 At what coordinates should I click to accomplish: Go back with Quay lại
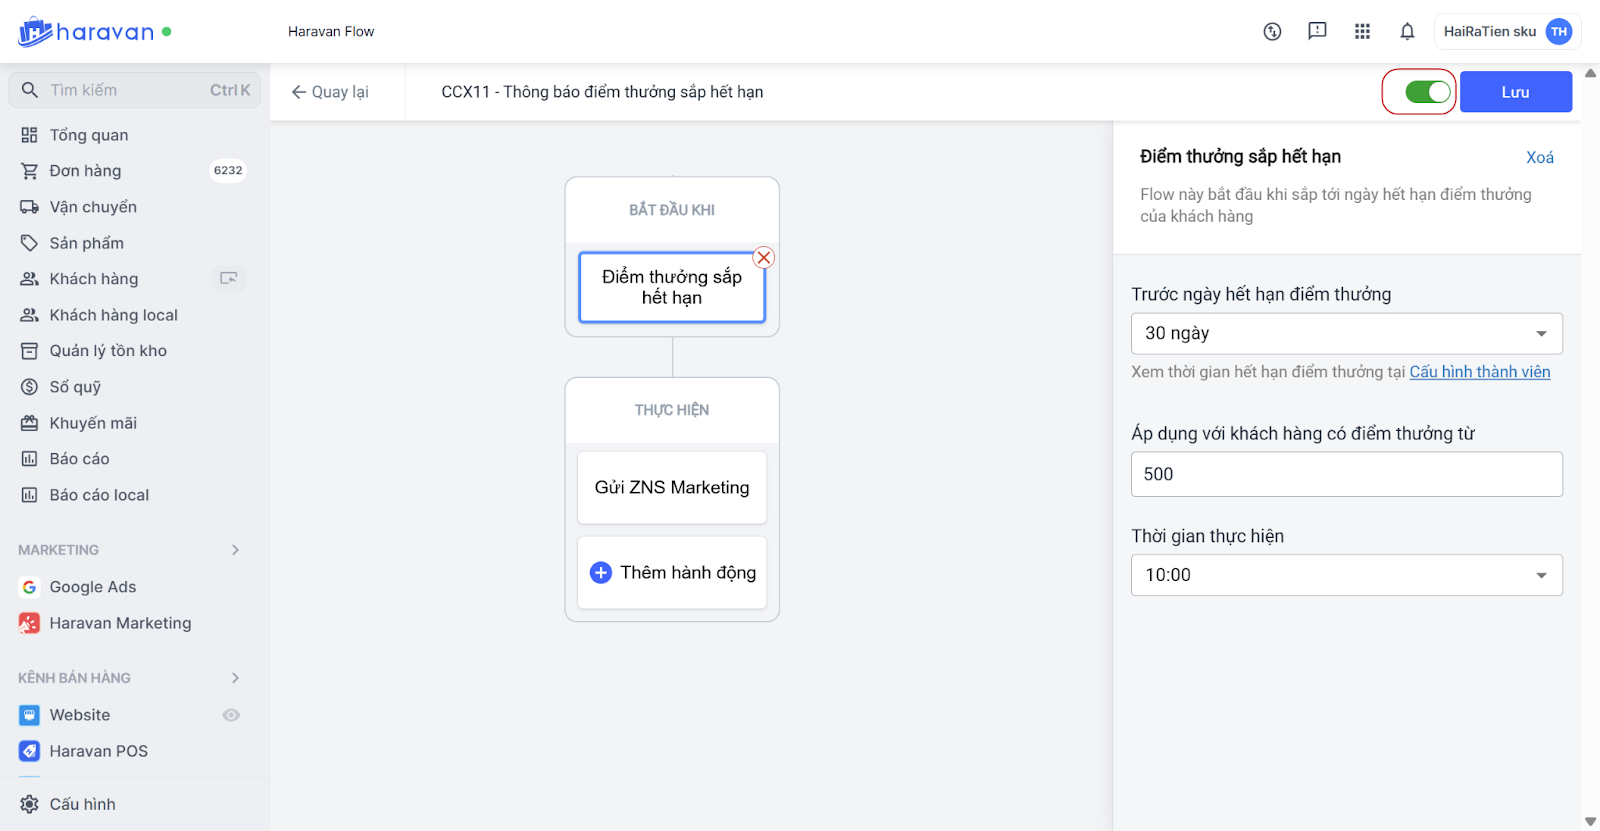point(330,92)
